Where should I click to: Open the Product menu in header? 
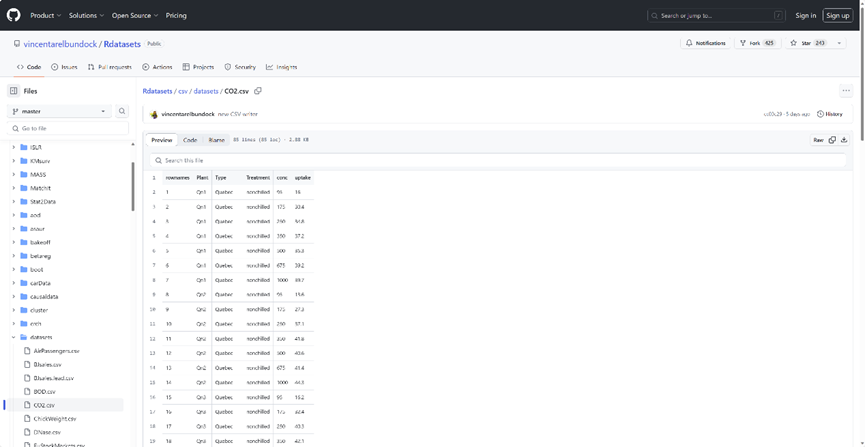(46, 15)
